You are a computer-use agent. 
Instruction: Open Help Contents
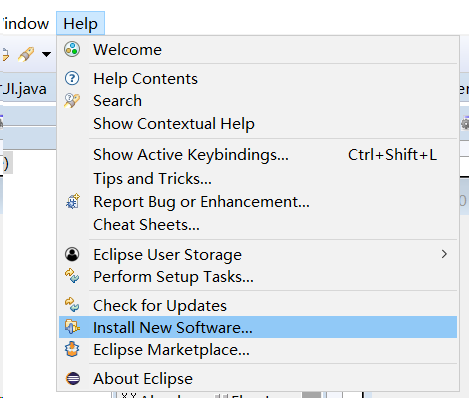(x=145, y=79)
